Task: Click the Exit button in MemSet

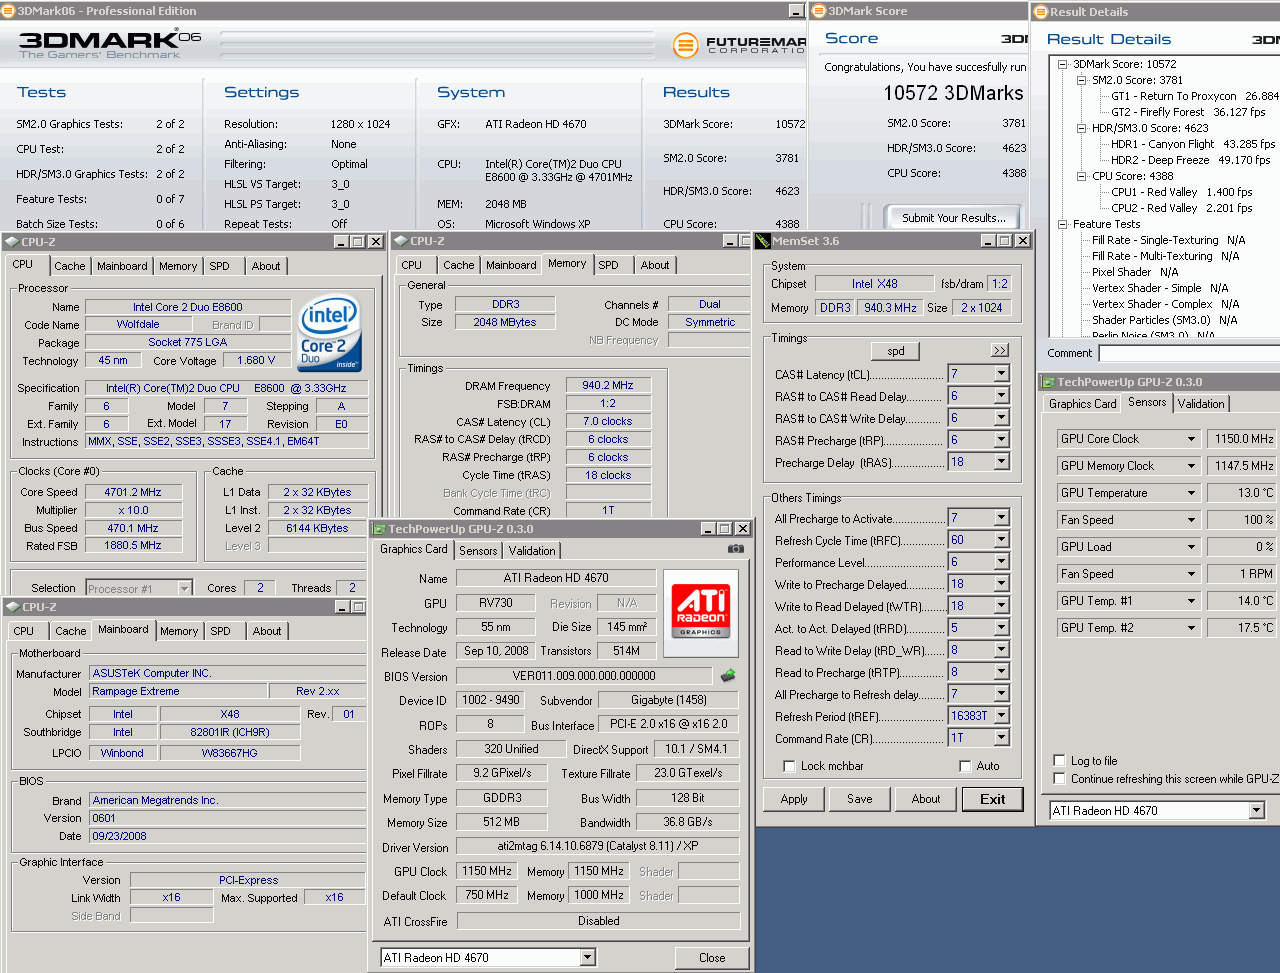Action: point(993,799)
